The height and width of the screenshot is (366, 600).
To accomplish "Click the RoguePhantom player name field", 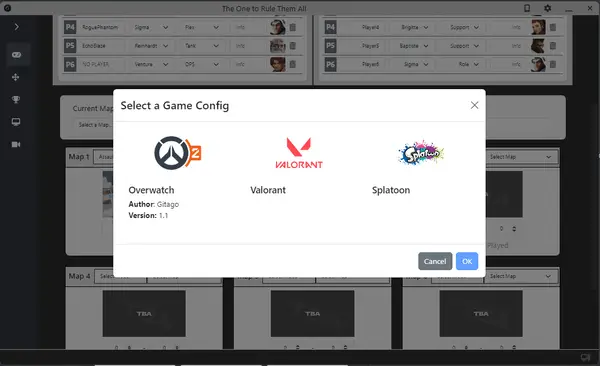I will click(x=103, y=27).
